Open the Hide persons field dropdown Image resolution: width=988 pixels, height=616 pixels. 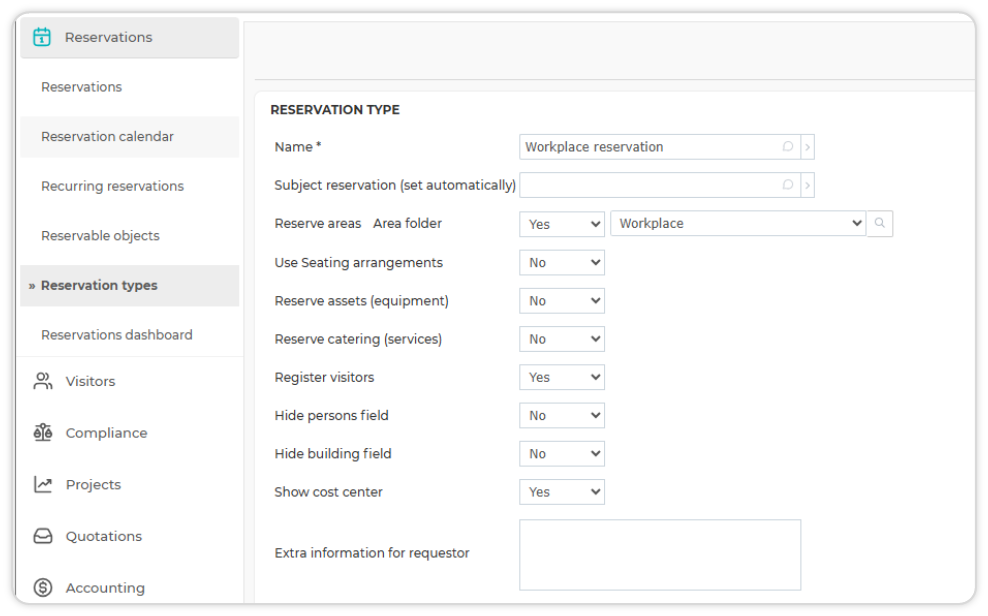point(562,416)
